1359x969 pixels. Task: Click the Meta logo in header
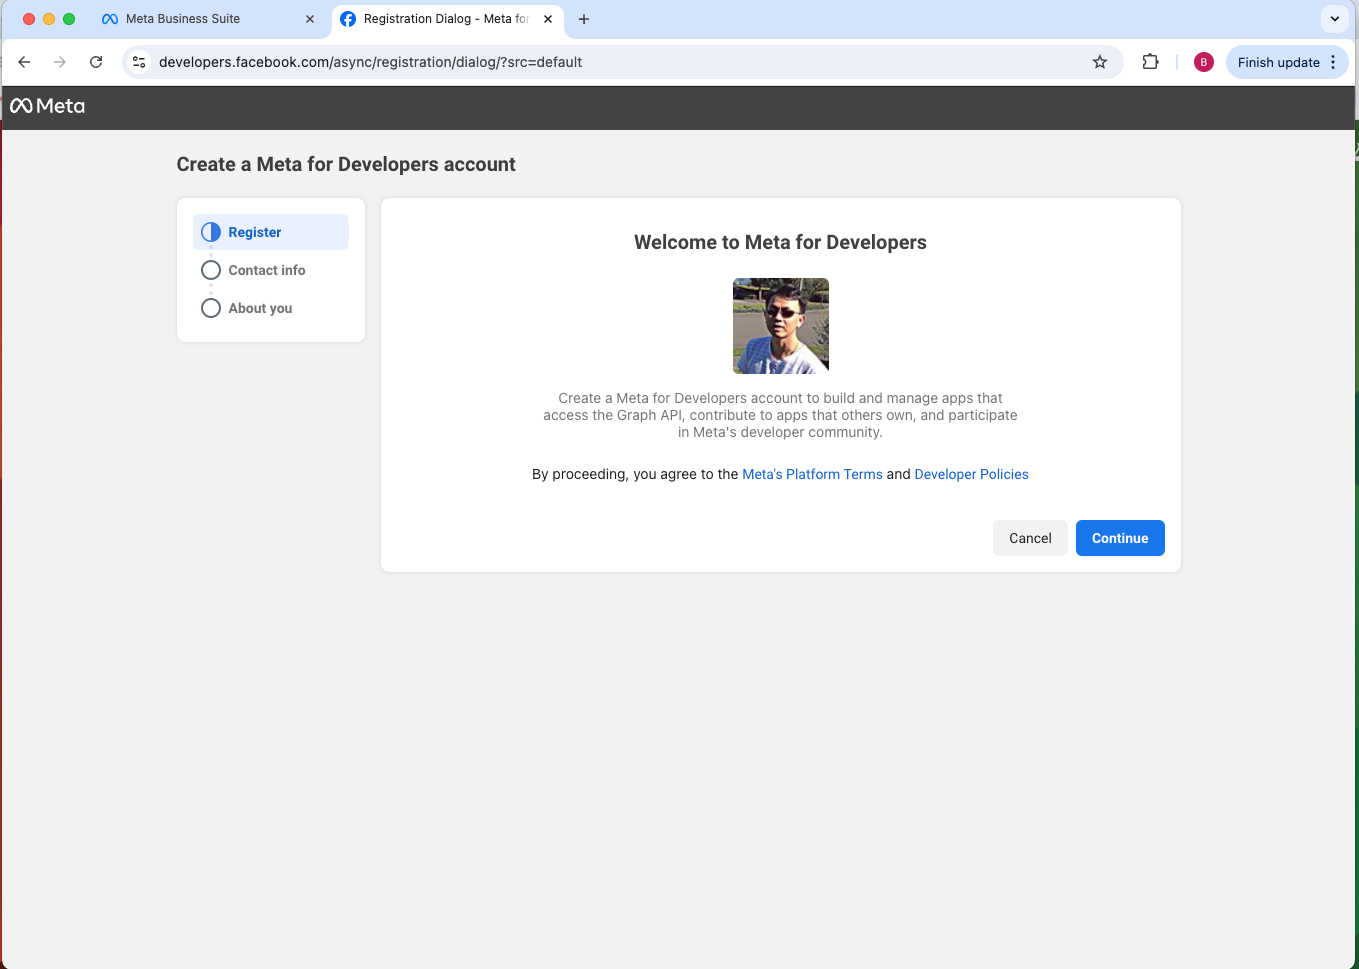pos(47,106)
